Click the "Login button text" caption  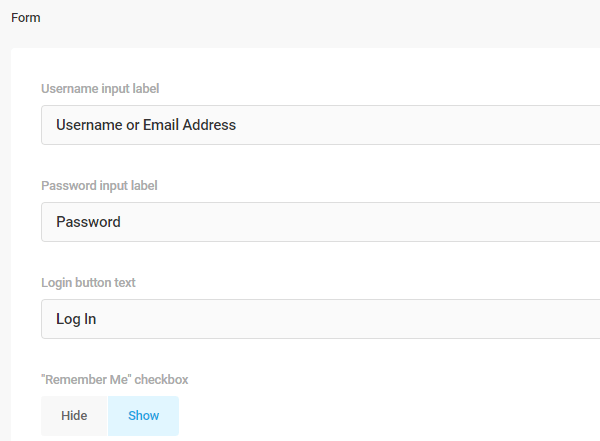88,282
